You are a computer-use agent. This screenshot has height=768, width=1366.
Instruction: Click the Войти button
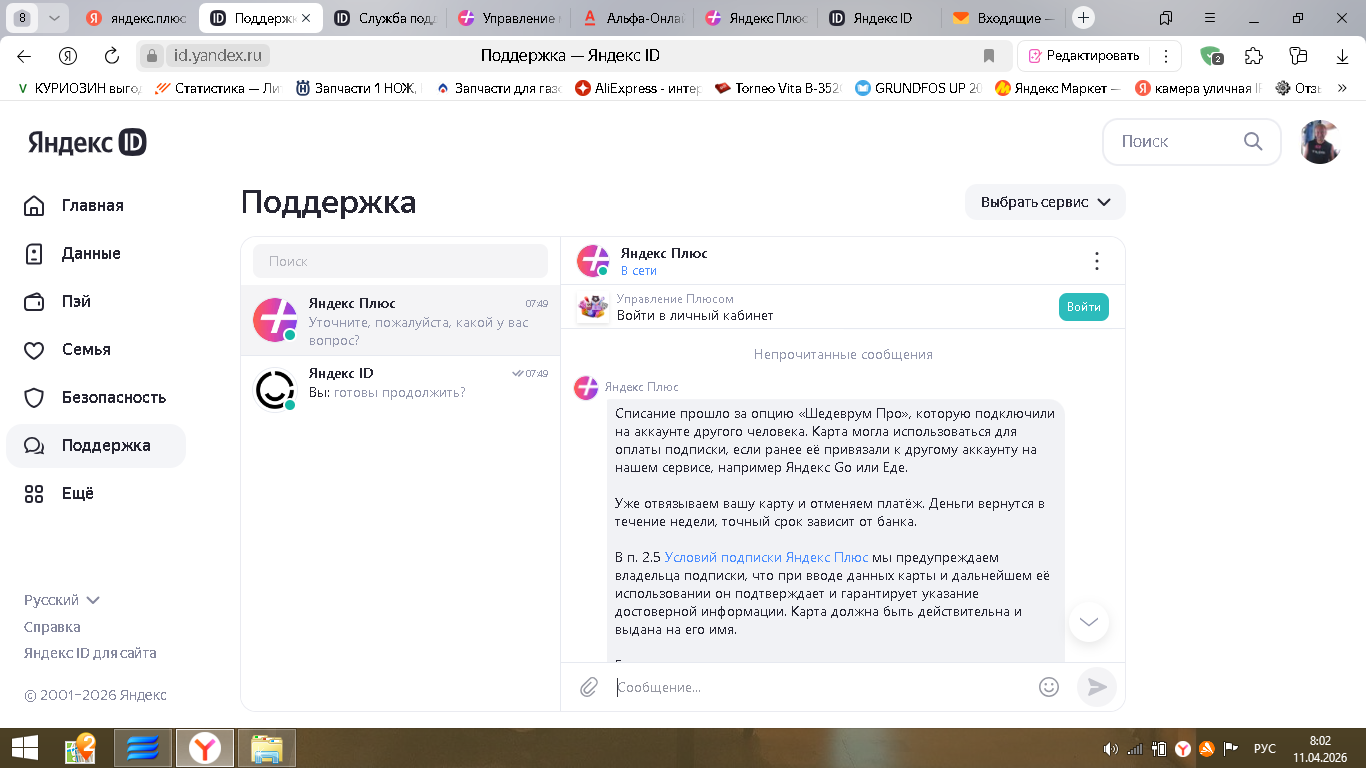1083,307
